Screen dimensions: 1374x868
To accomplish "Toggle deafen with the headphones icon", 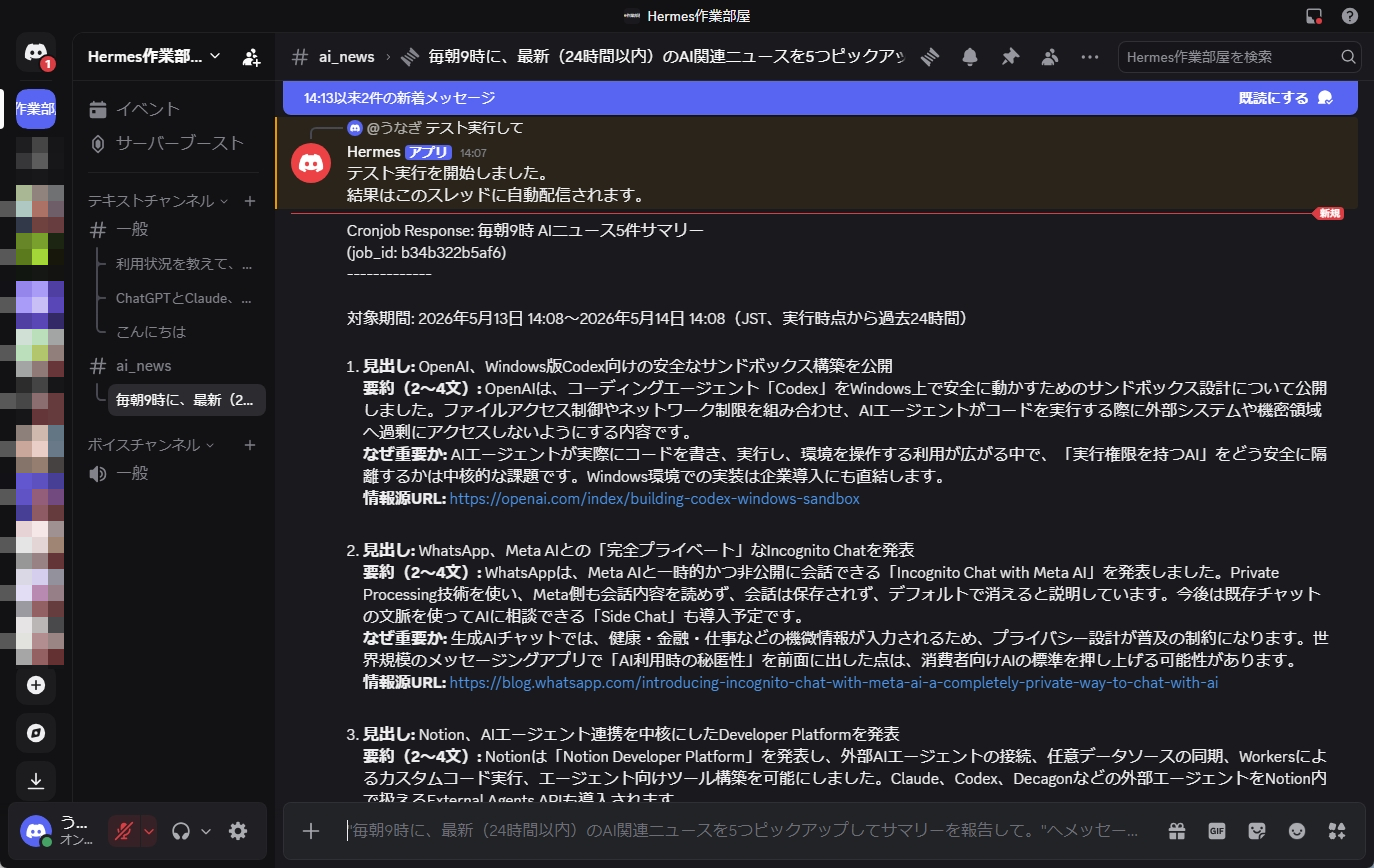I will pyautogui.click(x=181, y=830).
